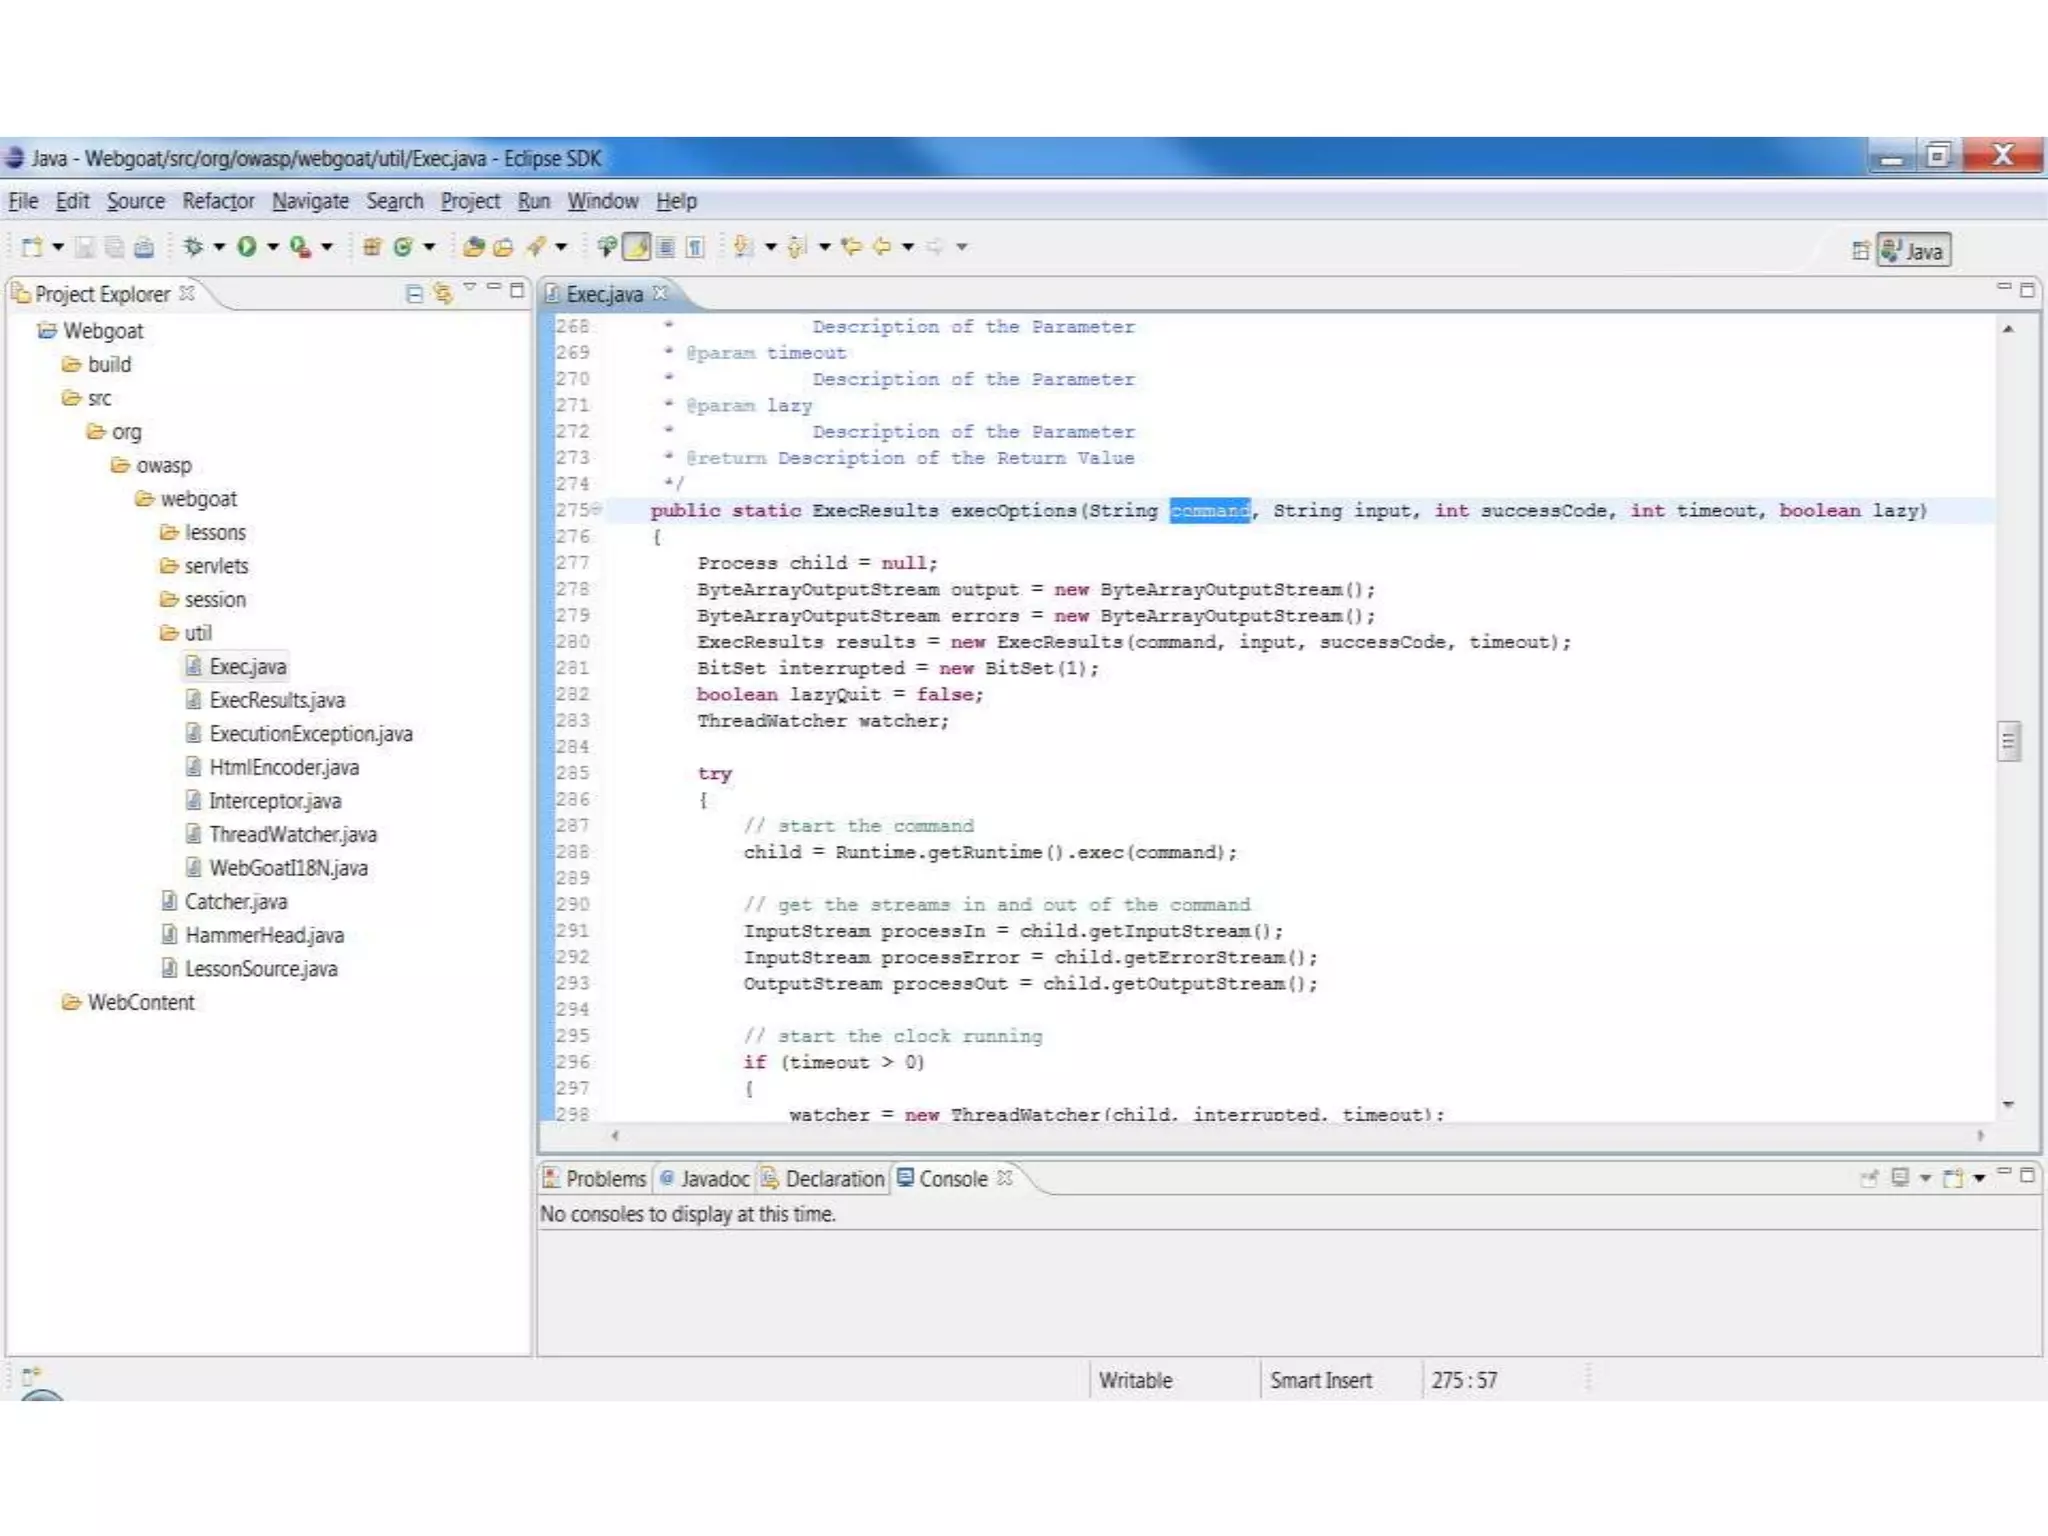The height and width of the screenshot is (1536, 2048).
Task: Click the Open Type toolbar icon
Action: [x=474, y=246]
